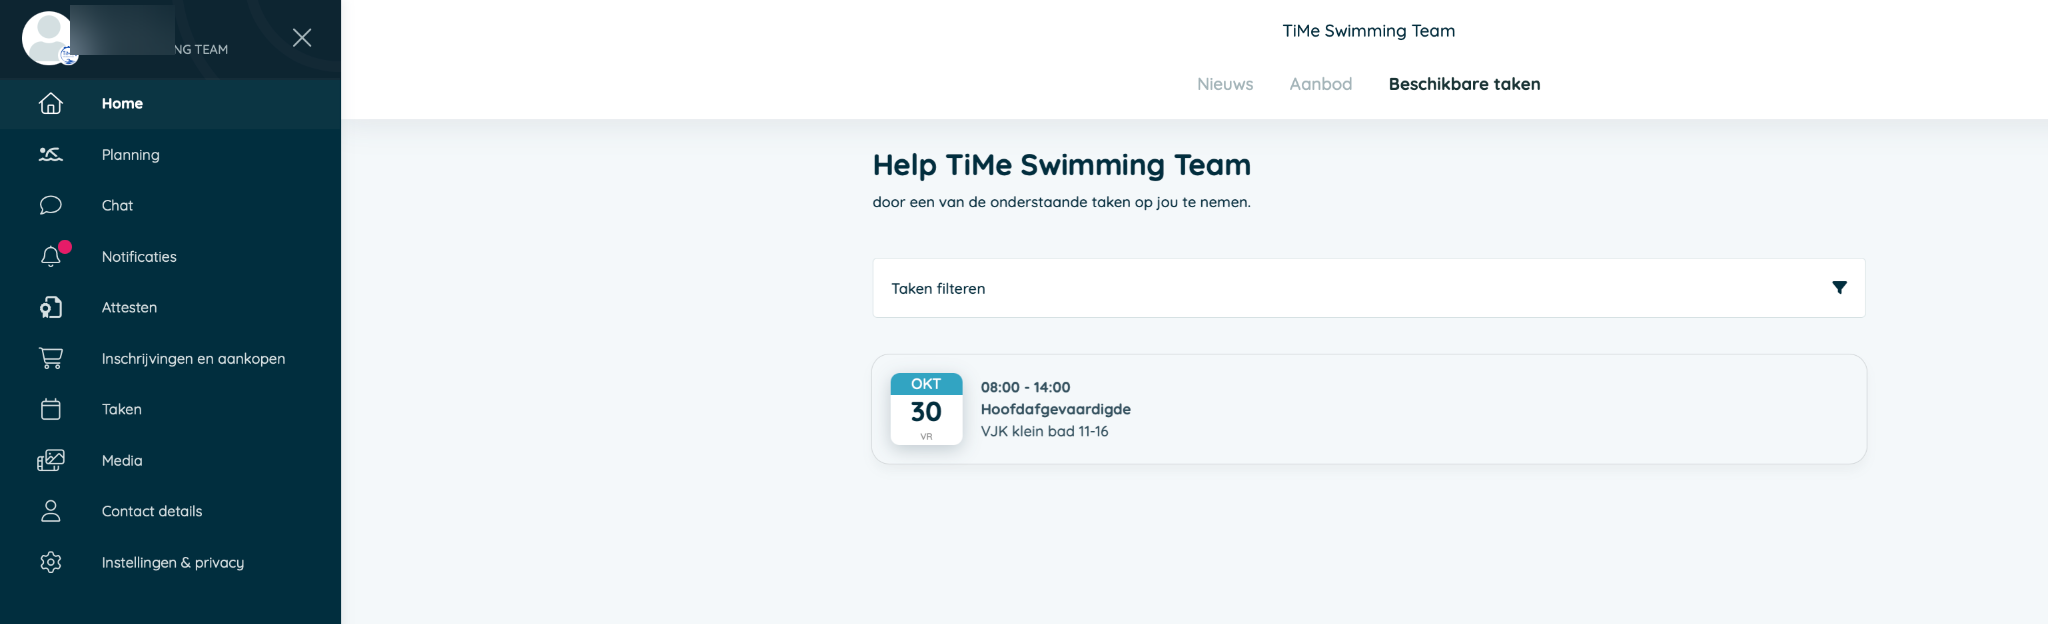Viewport: 2048px width, 624px height.
Task: Click the Home house icon in sidebar
Action: pos(51,103)
